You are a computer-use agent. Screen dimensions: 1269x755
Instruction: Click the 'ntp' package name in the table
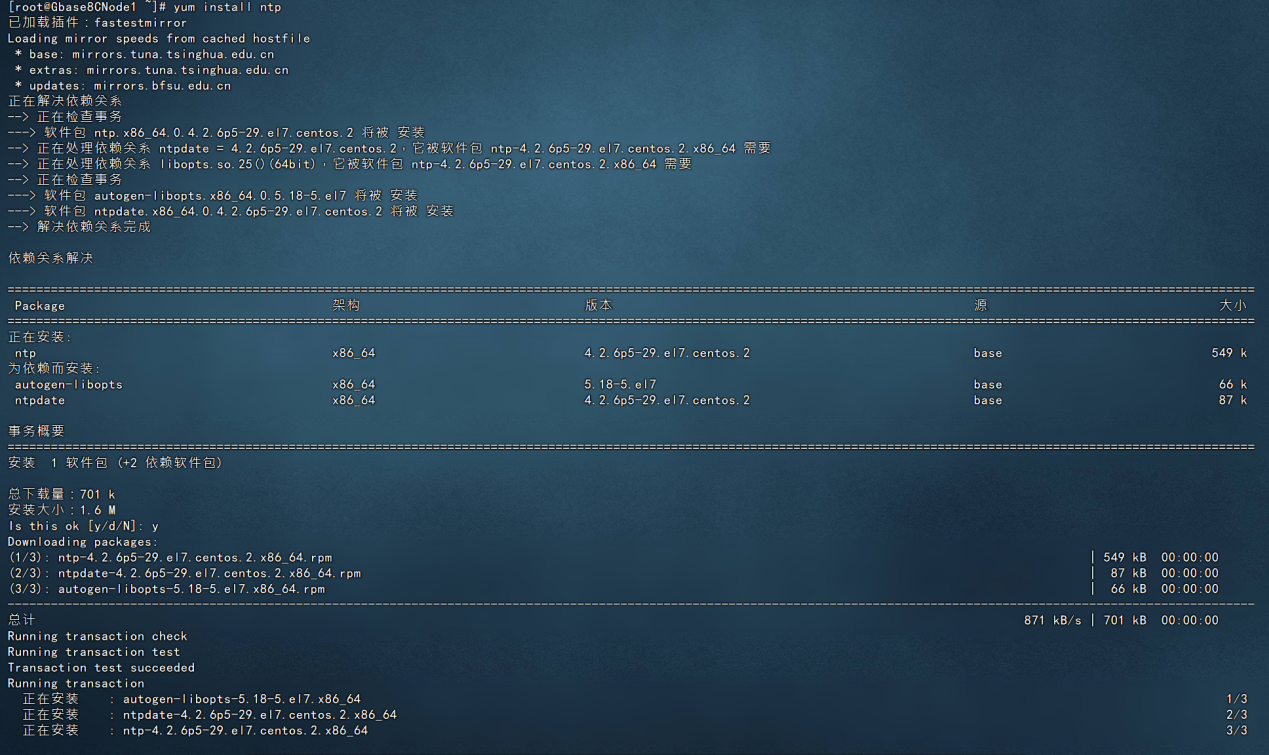25,353
